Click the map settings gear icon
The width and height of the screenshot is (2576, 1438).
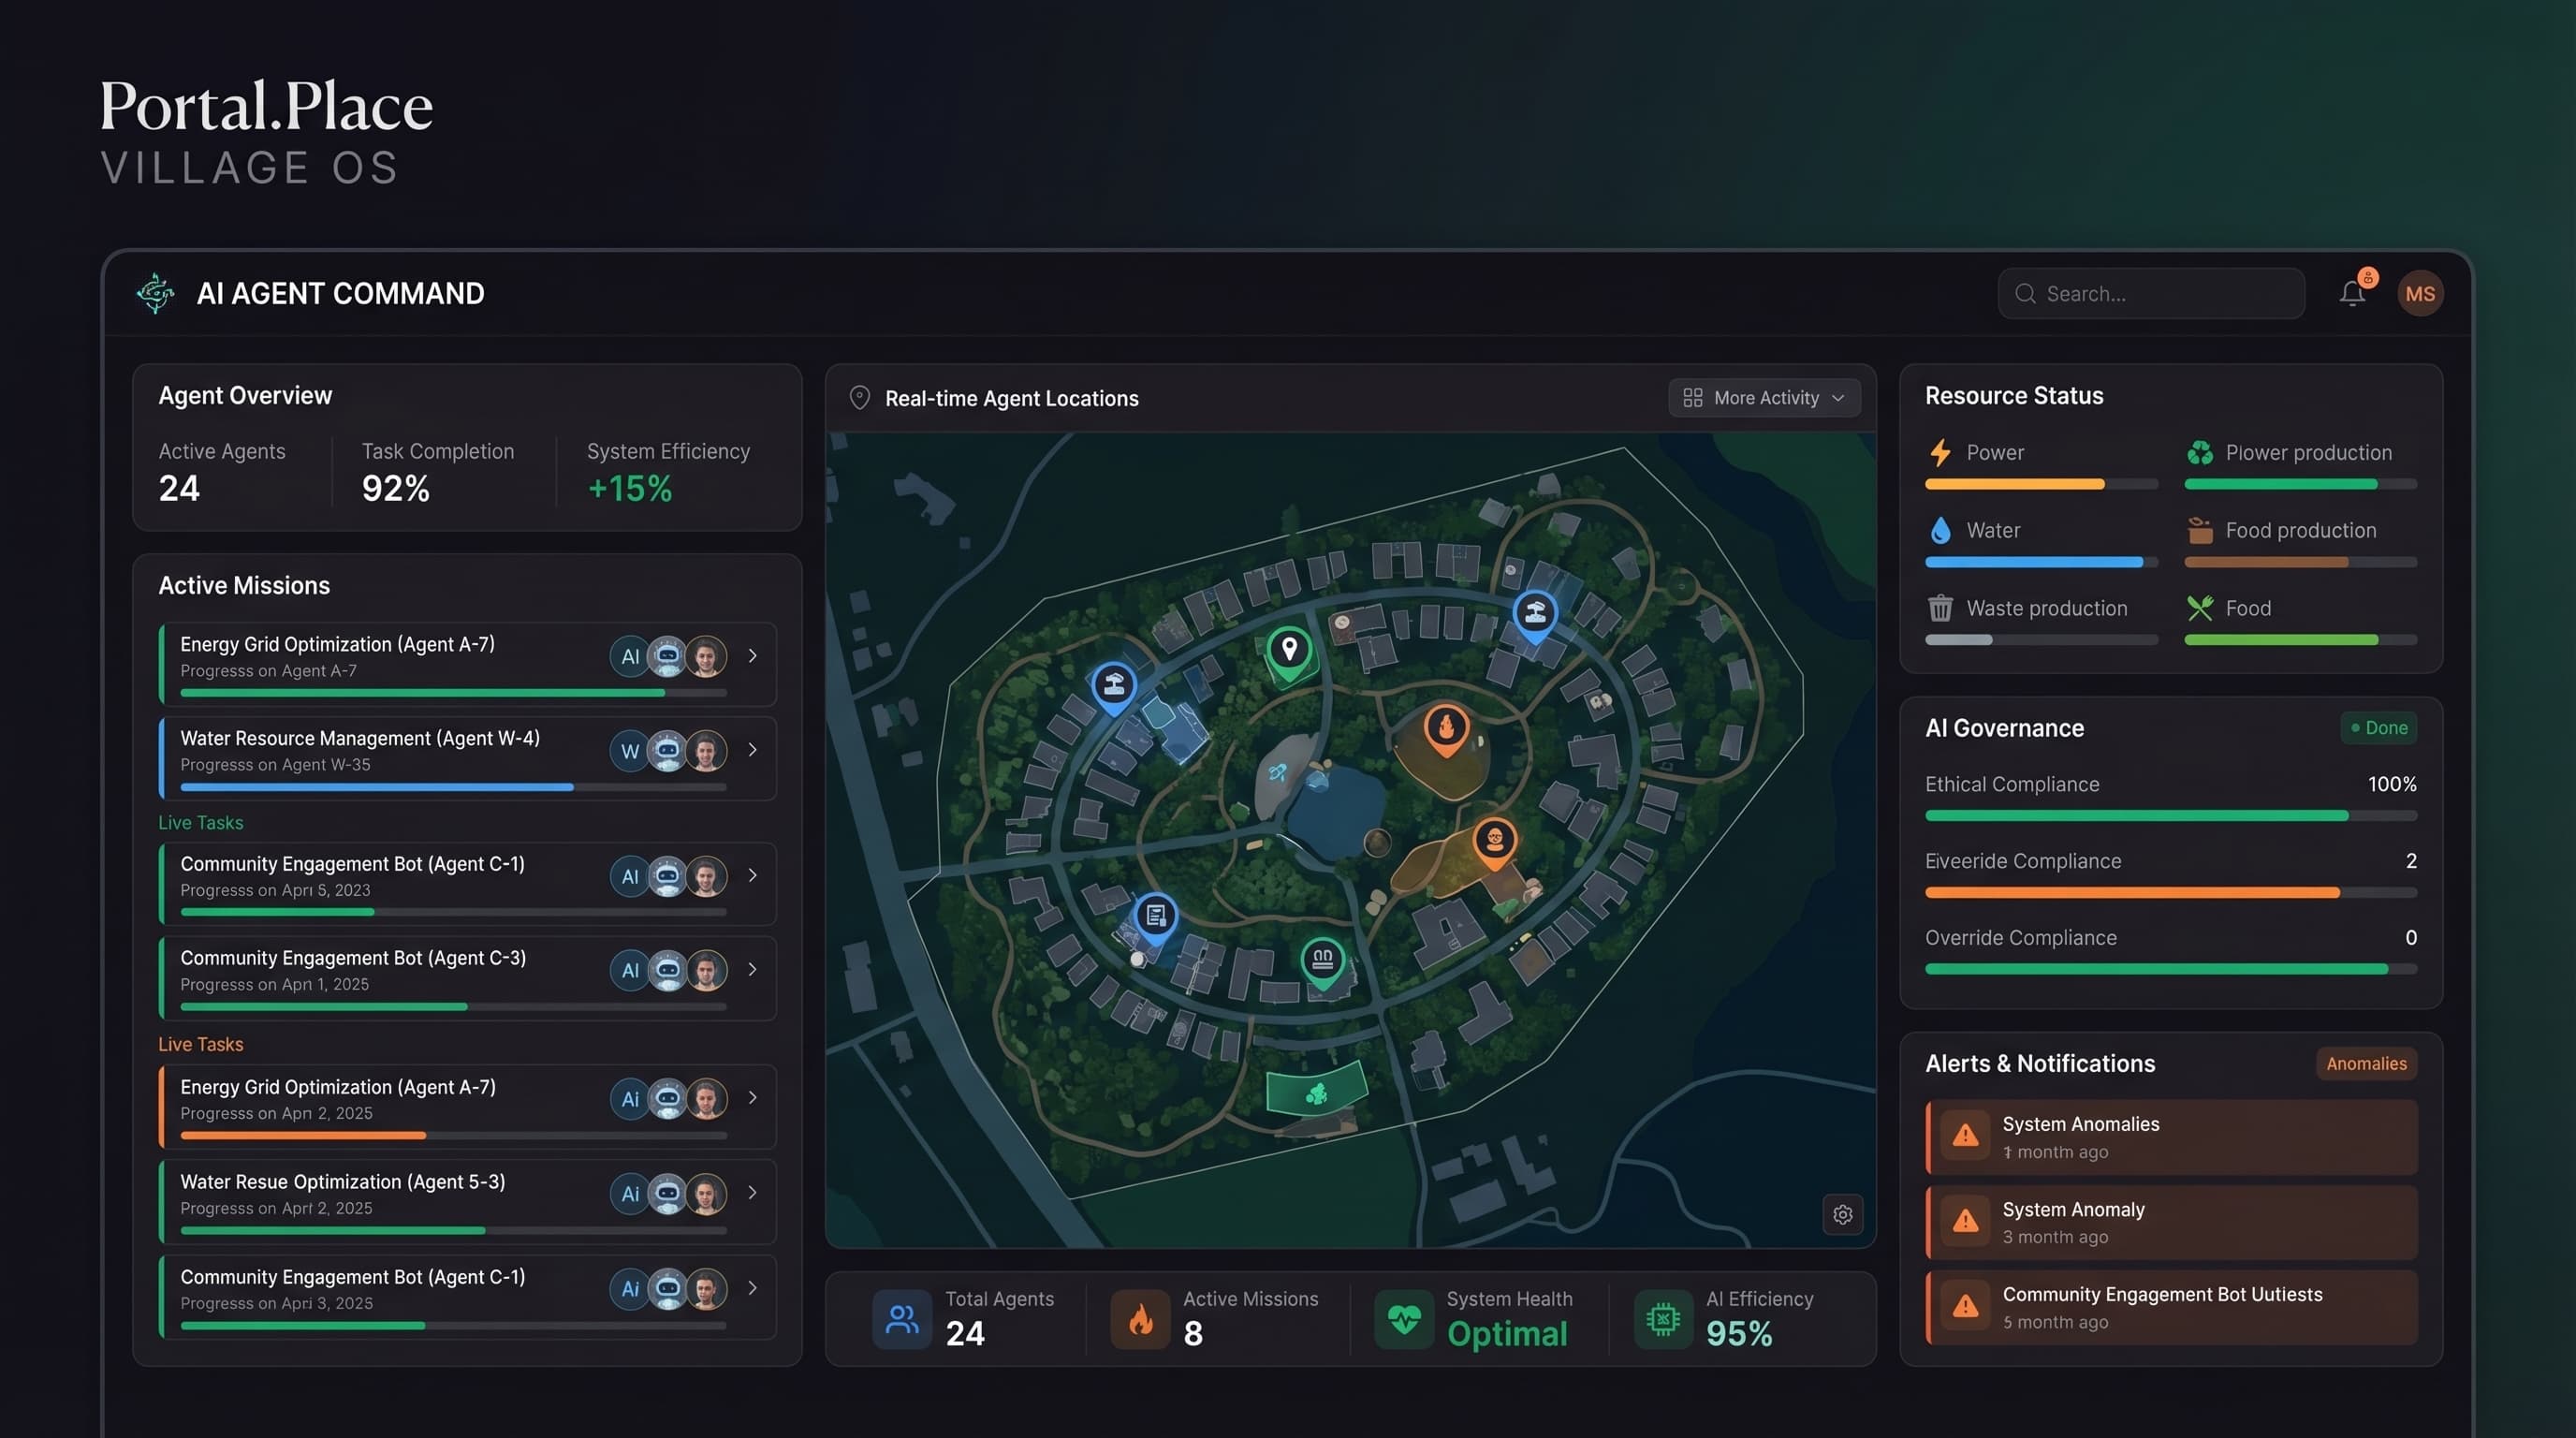tap(1842, 1214)
